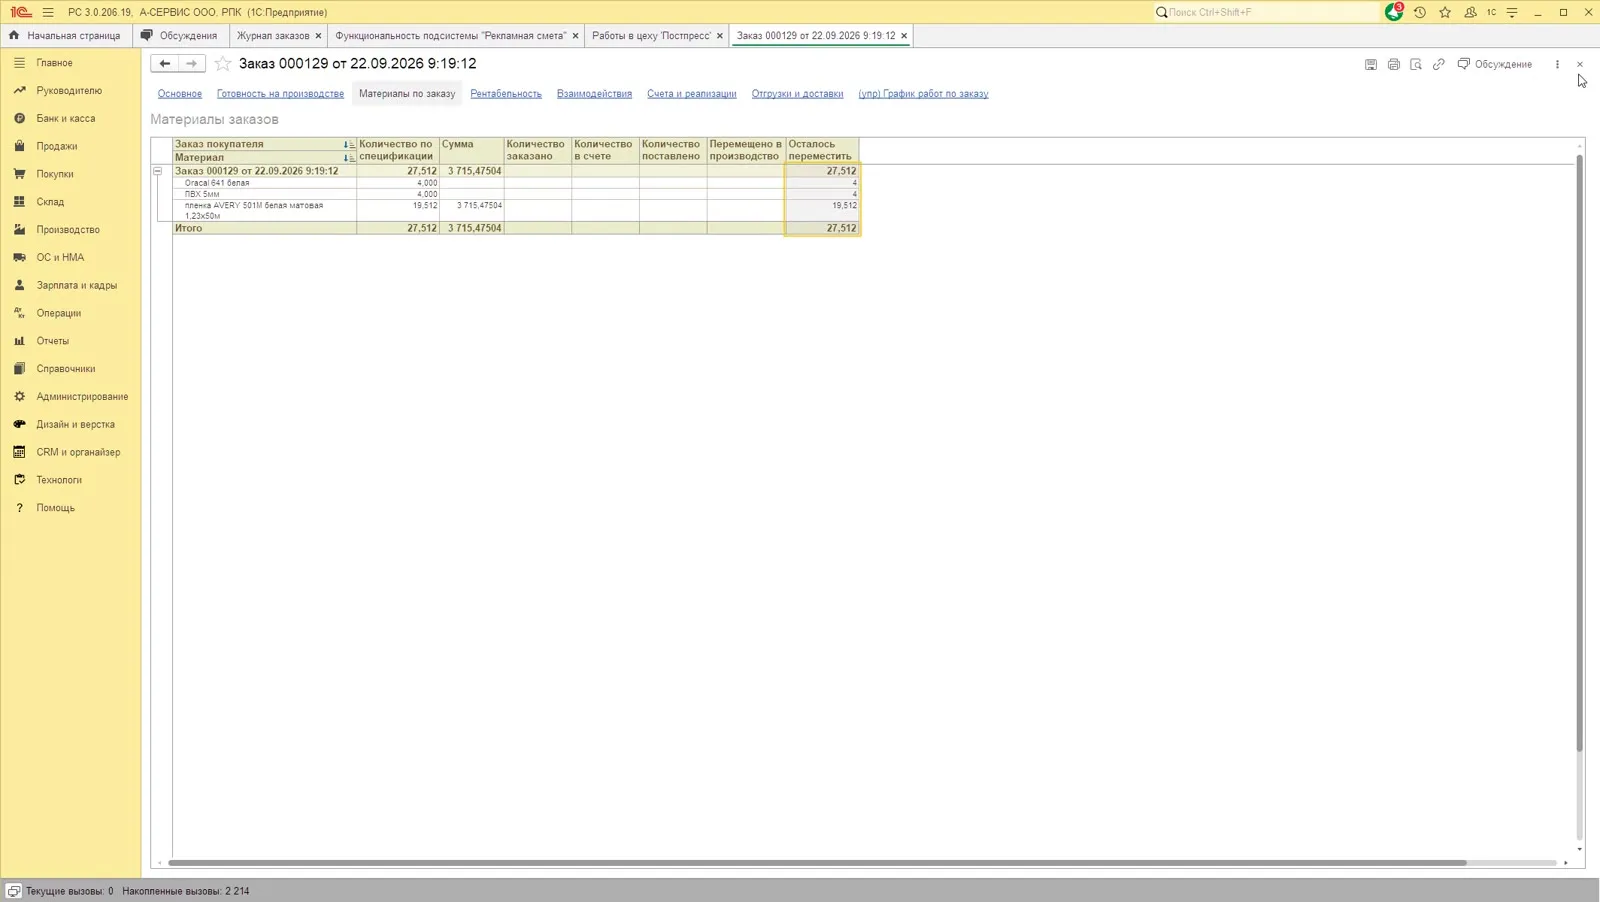Close the Функциональность подсистемы tab

[575, 36]
